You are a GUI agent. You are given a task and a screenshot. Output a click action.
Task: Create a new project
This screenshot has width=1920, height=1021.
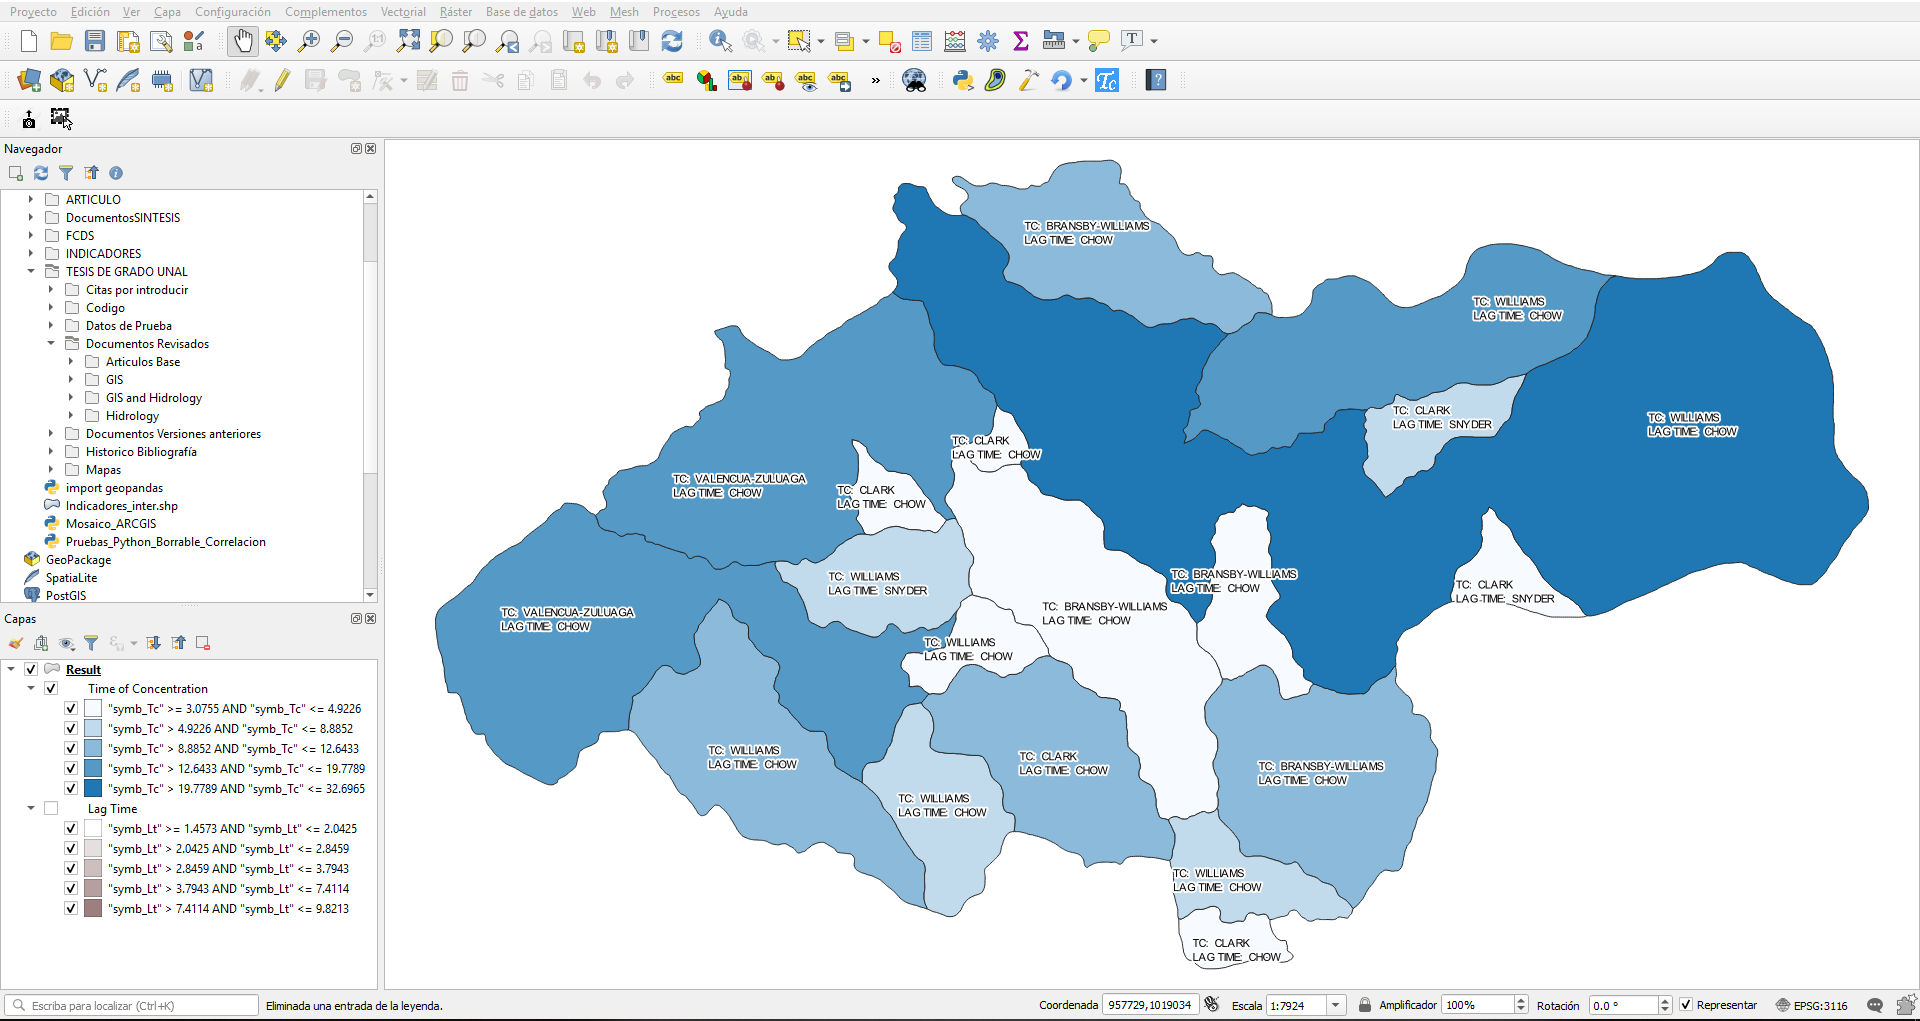tap(29, 41)
